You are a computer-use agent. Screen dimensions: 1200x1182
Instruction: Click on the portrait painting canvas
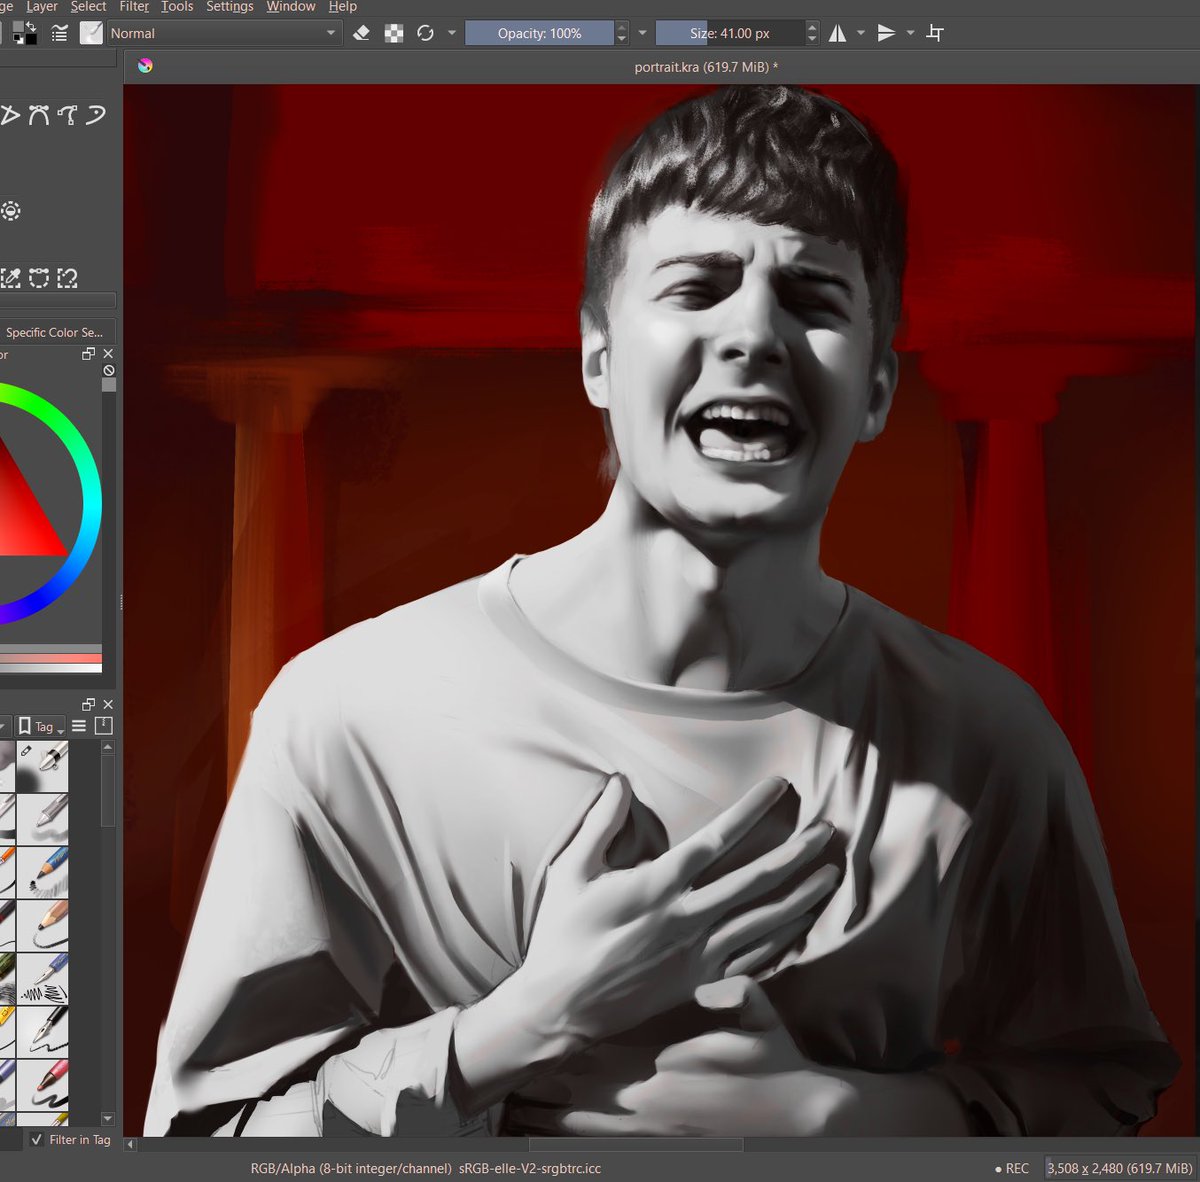click(661, 610)
